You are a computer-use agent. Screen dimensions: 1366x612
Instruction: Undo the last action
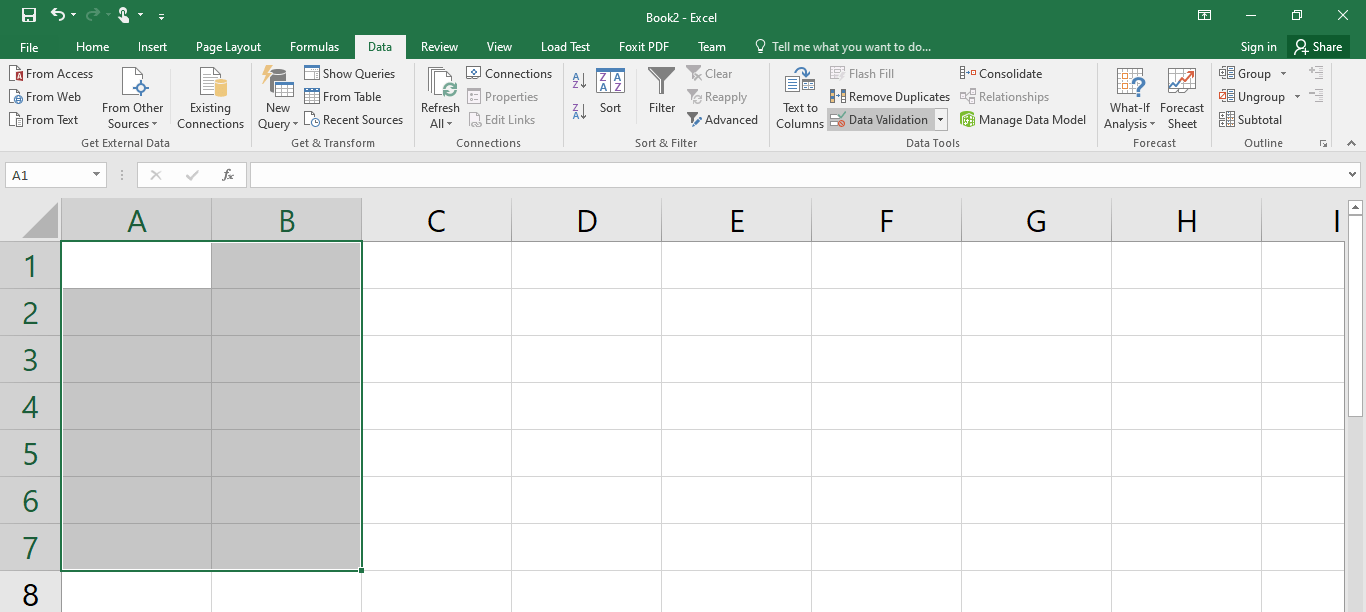(x=57, y=16)
